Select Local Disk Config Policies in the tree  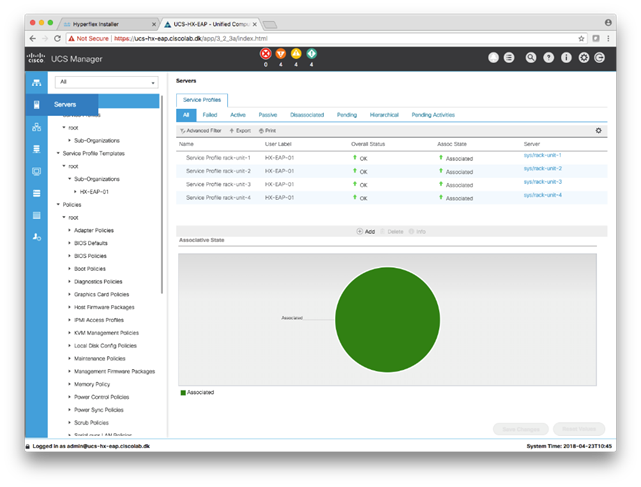tap(105, 346)
